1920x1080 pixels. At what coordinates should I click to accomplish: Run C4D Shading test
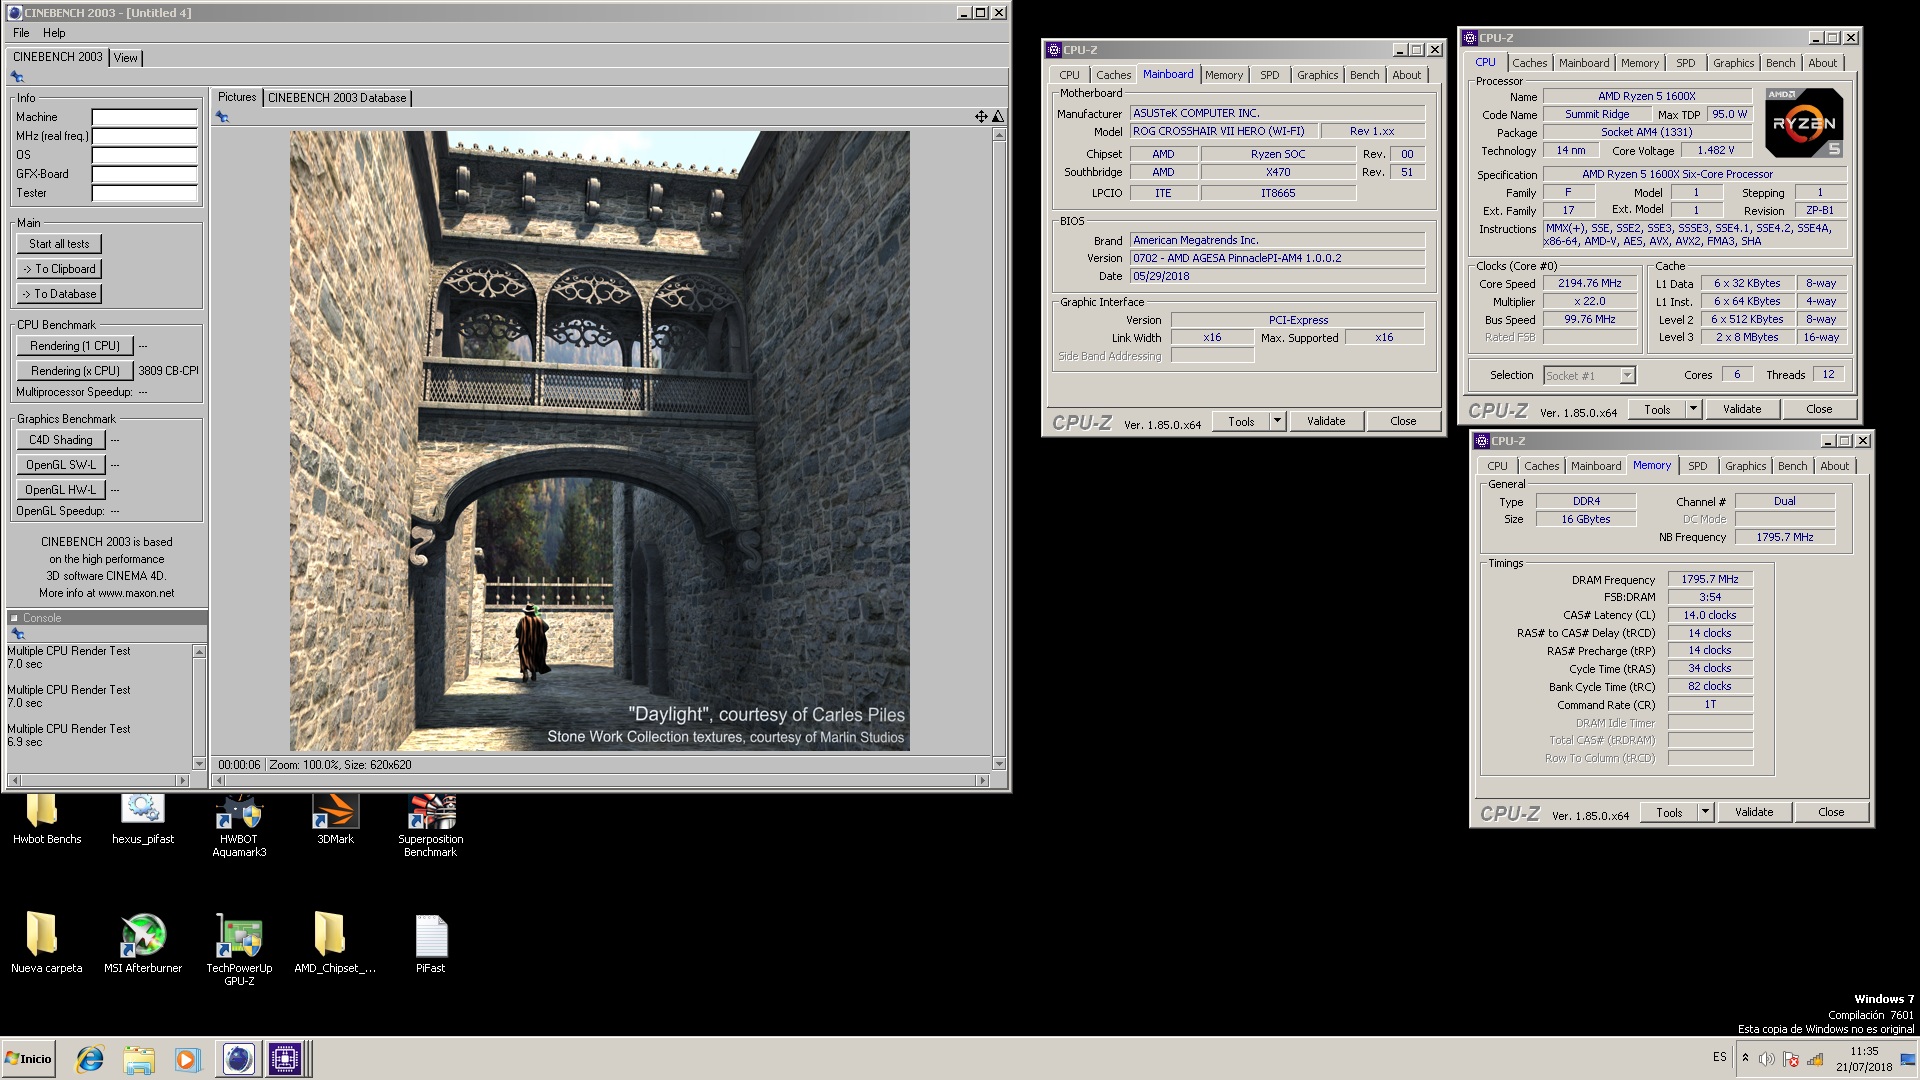tap(61, 440)
